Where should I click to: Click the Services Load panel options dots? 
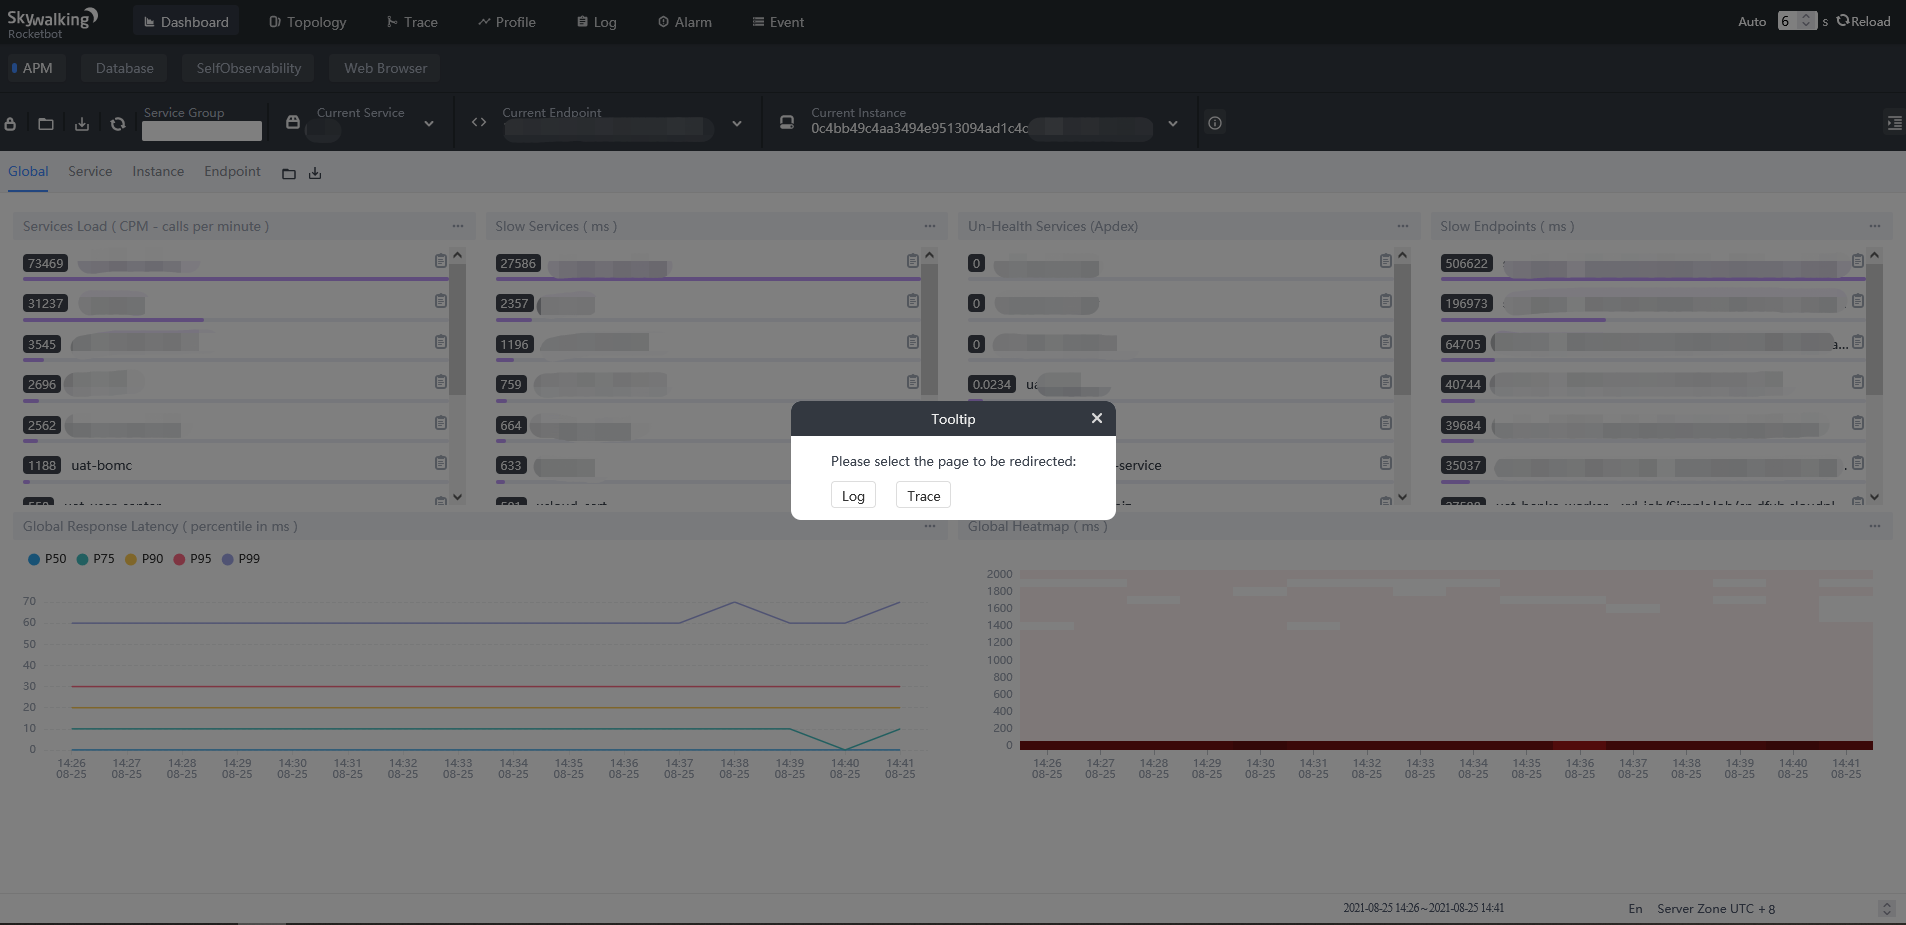click(458, 226)
